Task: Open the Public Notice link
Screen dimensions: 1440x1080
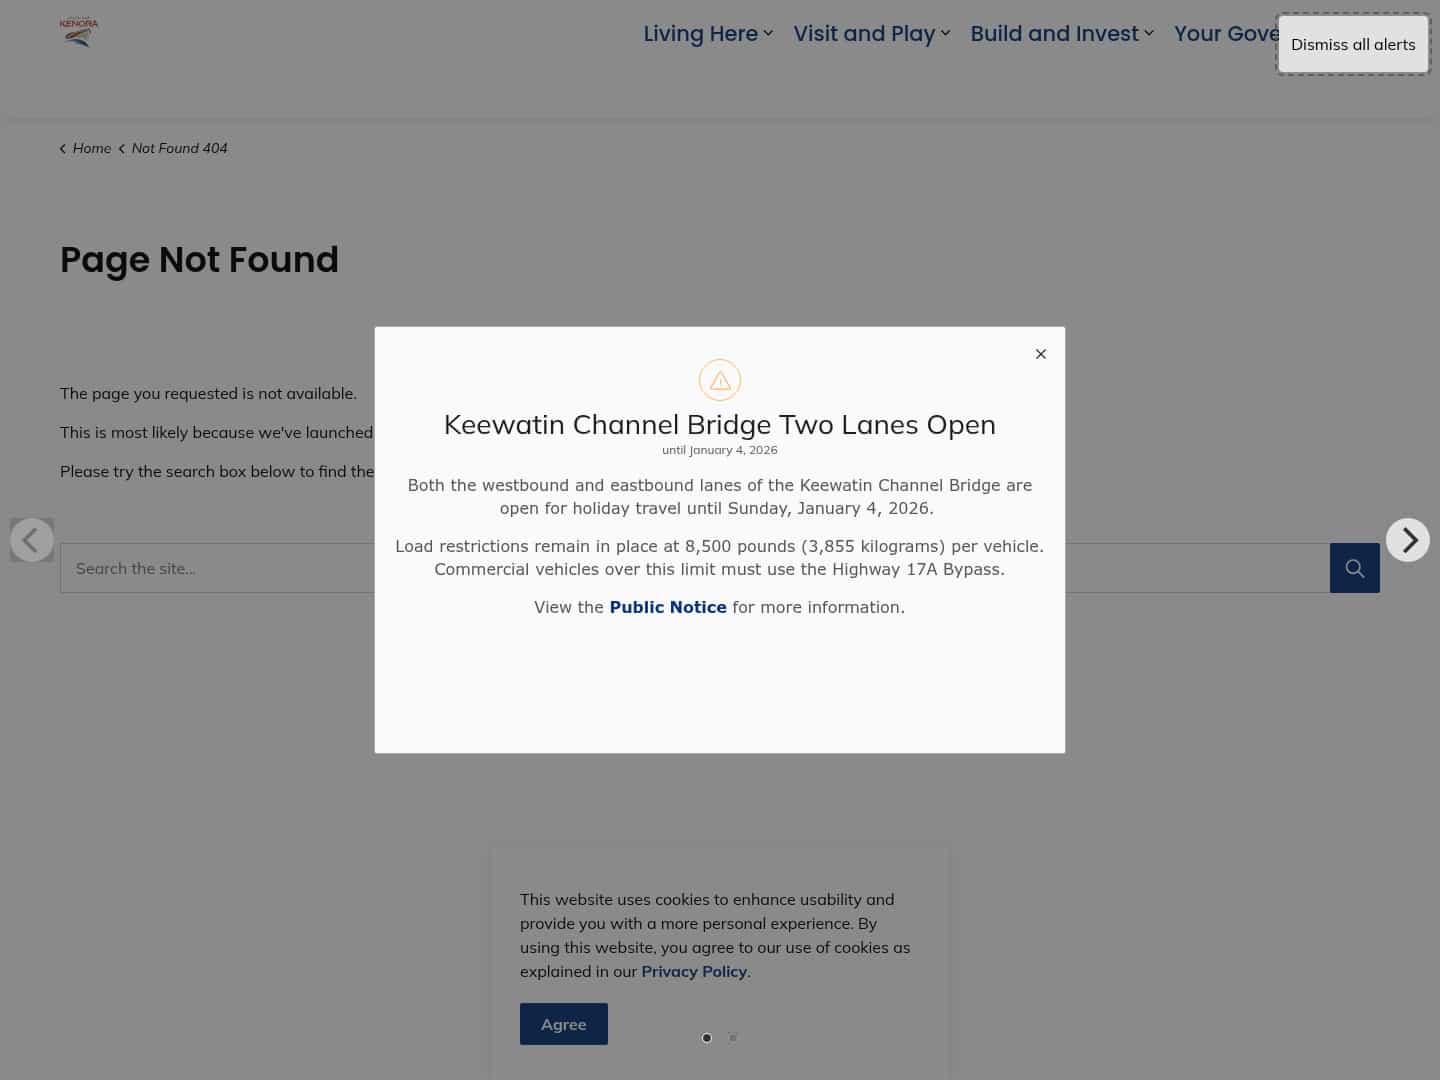Action: [668, 607]
